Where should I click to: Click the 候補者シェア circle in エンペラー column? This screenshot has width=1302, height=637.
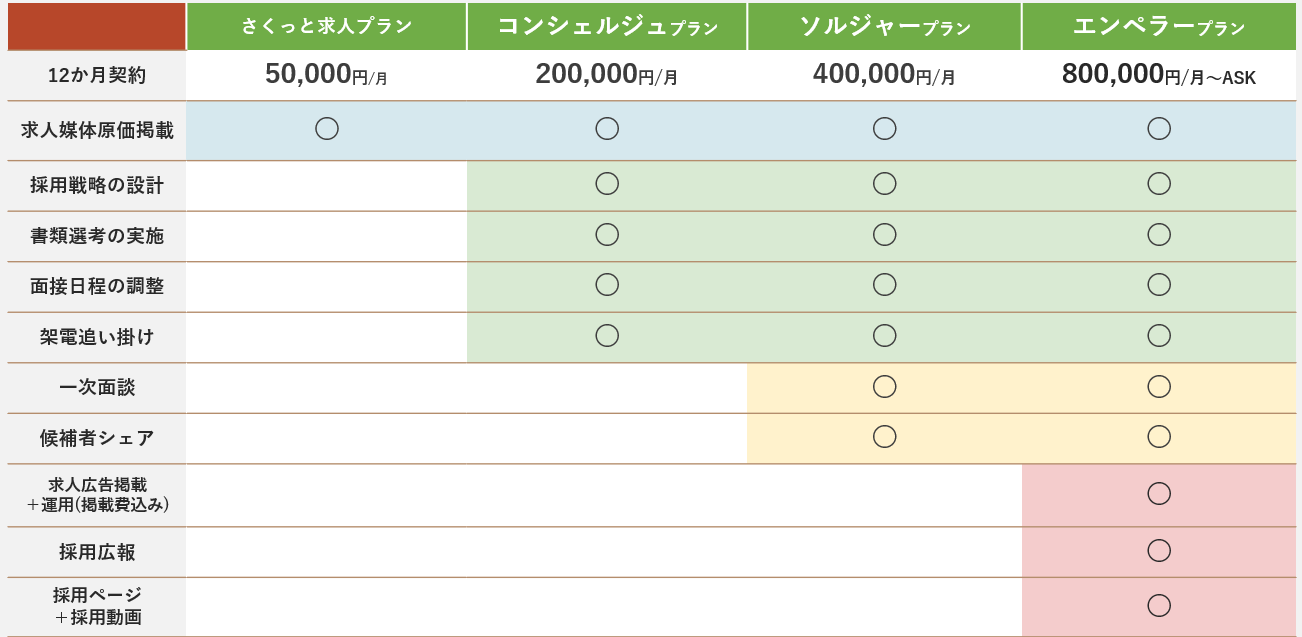point(1159,436)
